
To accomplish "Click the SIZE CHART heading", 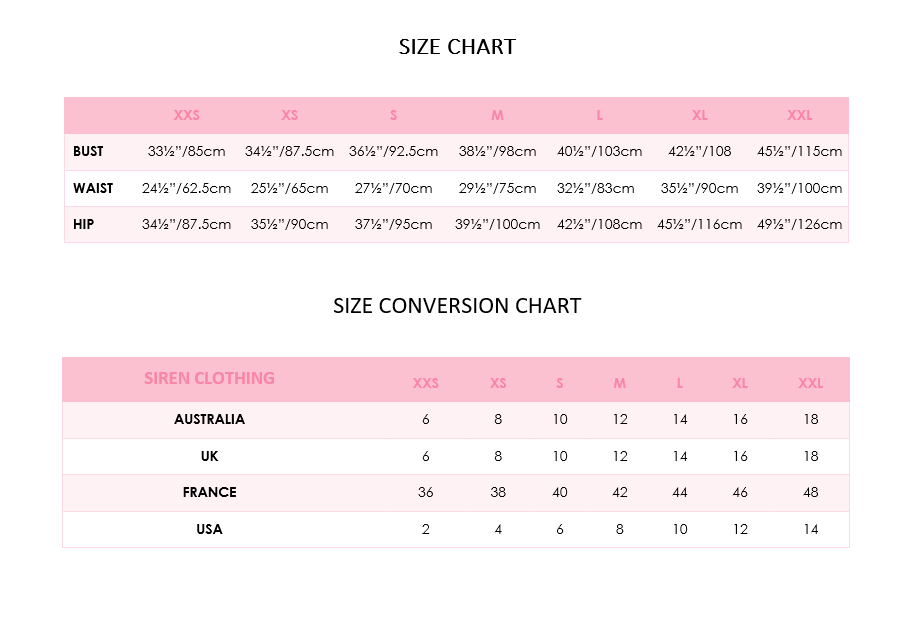I will (457, 47).
